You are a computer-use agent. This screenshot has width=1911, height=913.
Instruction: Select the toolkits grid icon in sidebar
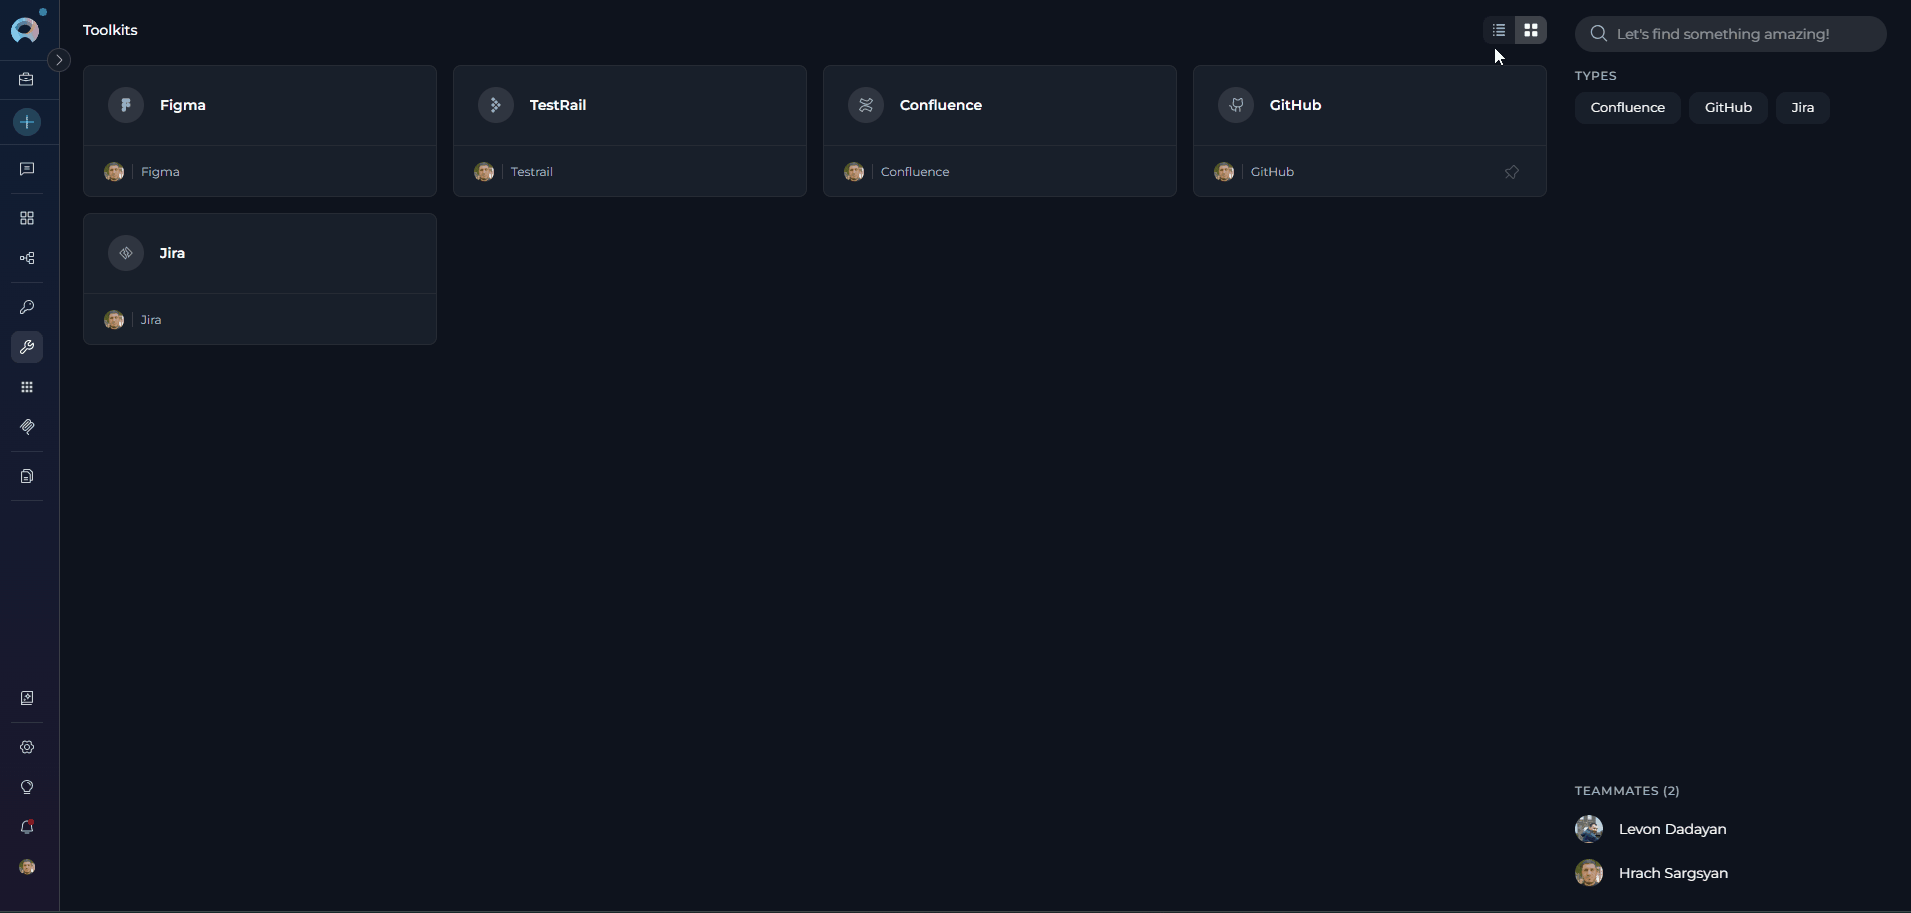[27, 218]
